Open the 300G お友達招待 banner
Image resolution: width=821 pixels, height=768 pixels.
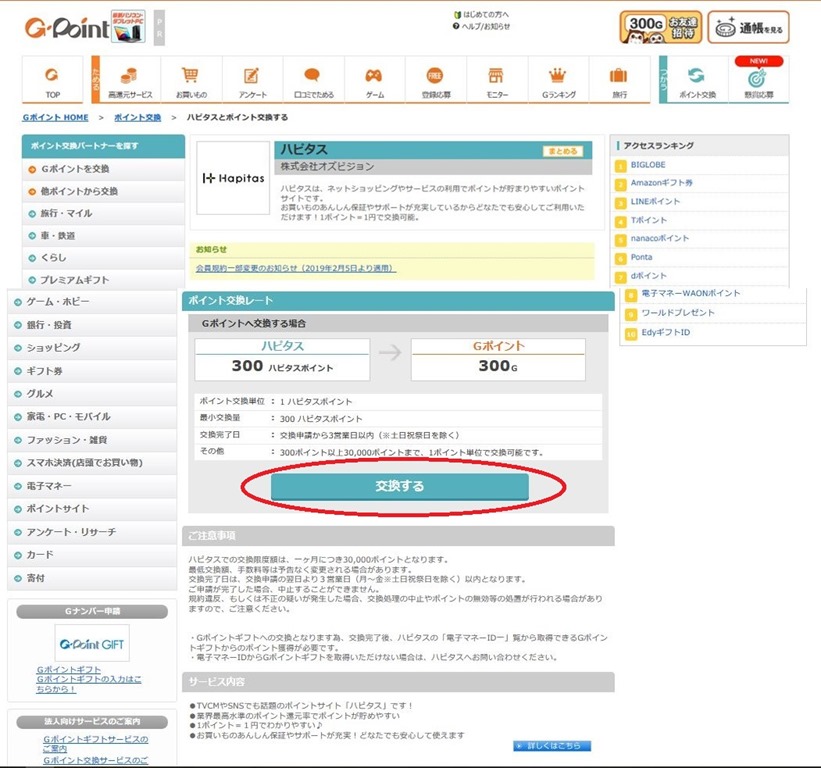[x=660, y=27]
